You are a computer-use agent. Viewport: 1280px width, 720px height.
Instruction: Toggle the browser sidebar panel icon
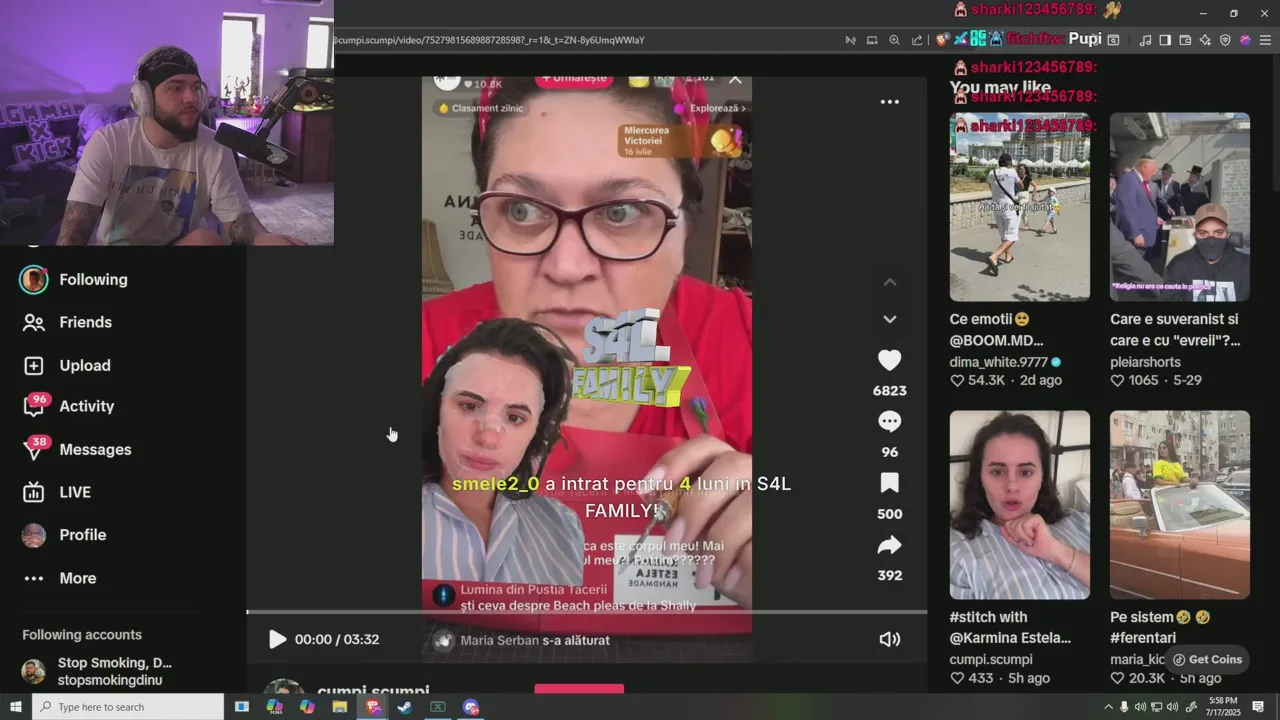(1165, 40)
